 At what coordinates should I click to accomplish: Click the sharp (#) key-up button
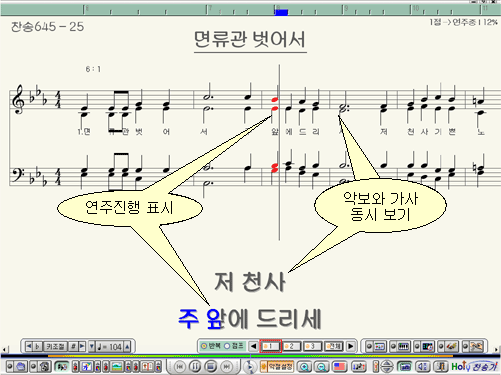[x=73, y=347]
